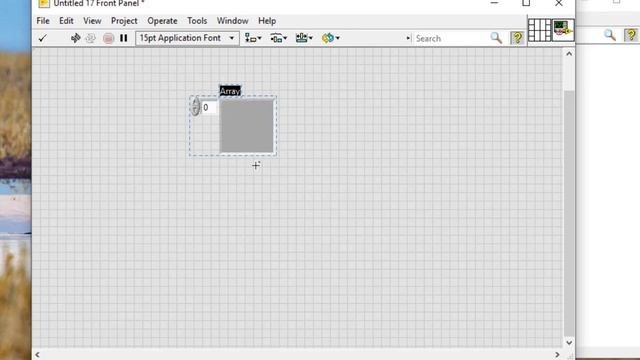Open the 15pt Application Font dropdown
The height and width of the screenshot is (360, 640).
tap(187, 38)
